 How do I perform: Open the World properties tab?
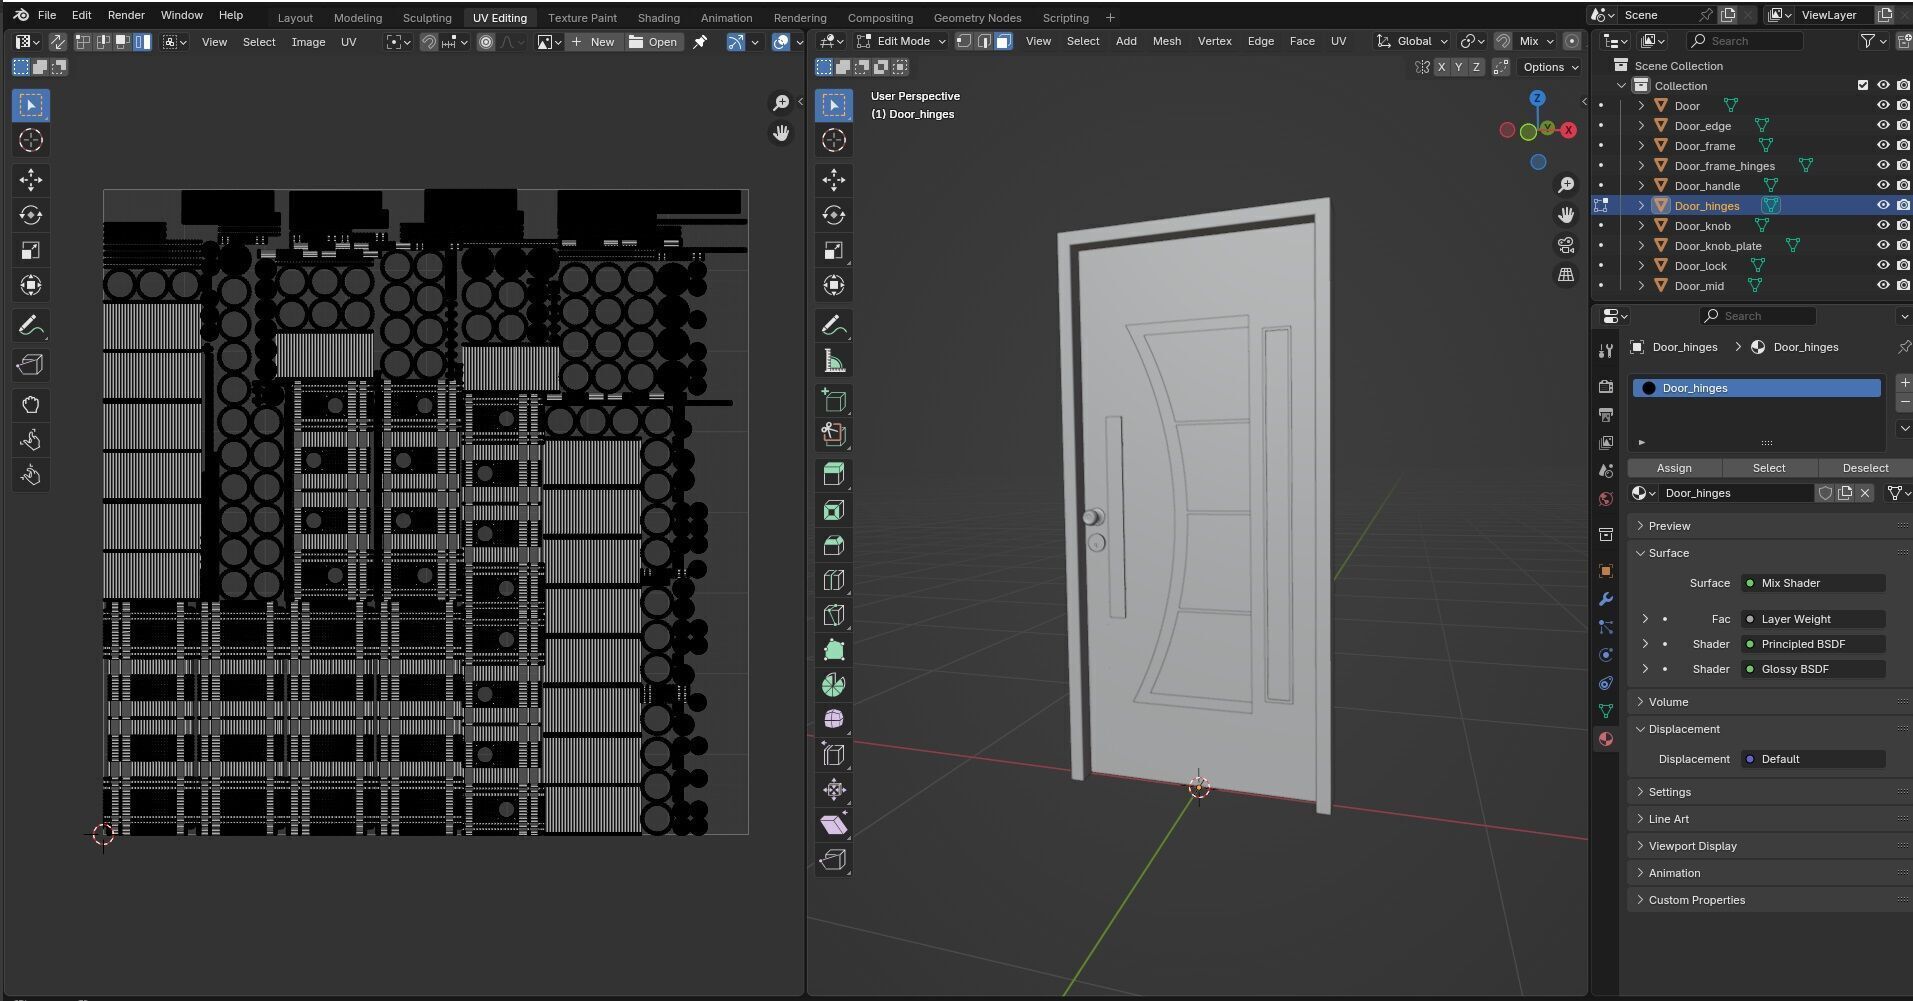[1606, 499]
